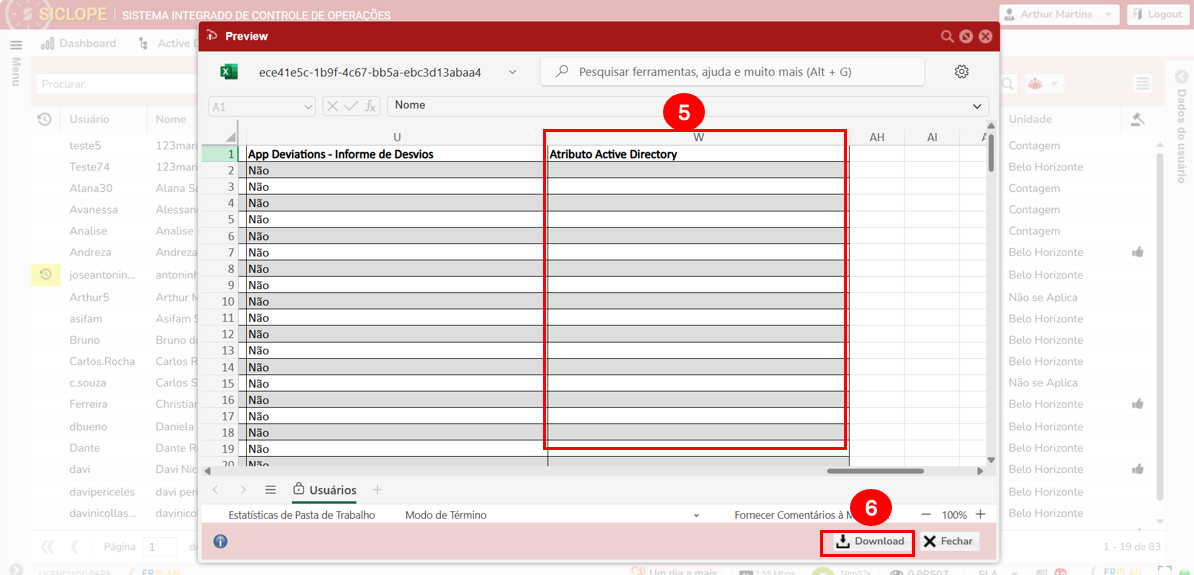
Task: Click the Download button
Action: (x=868, y=541)
